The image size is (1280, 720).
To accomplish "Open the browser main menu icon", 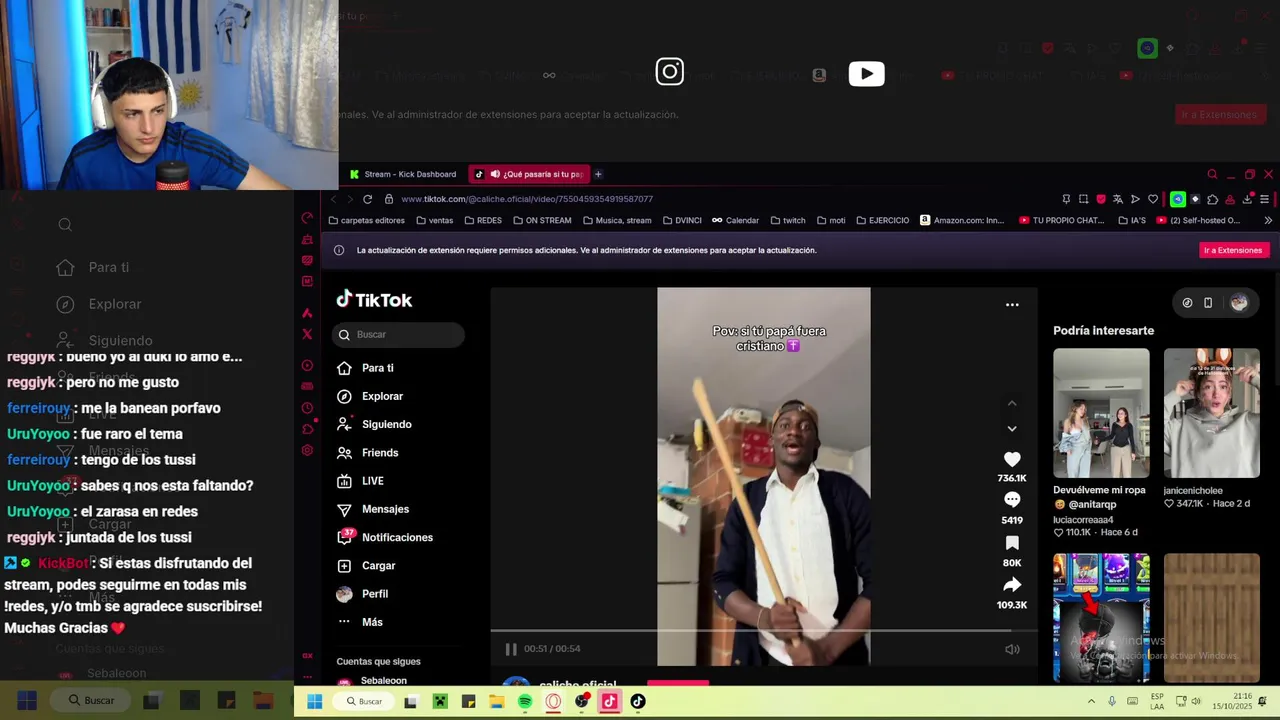I will coord(1264,199).
